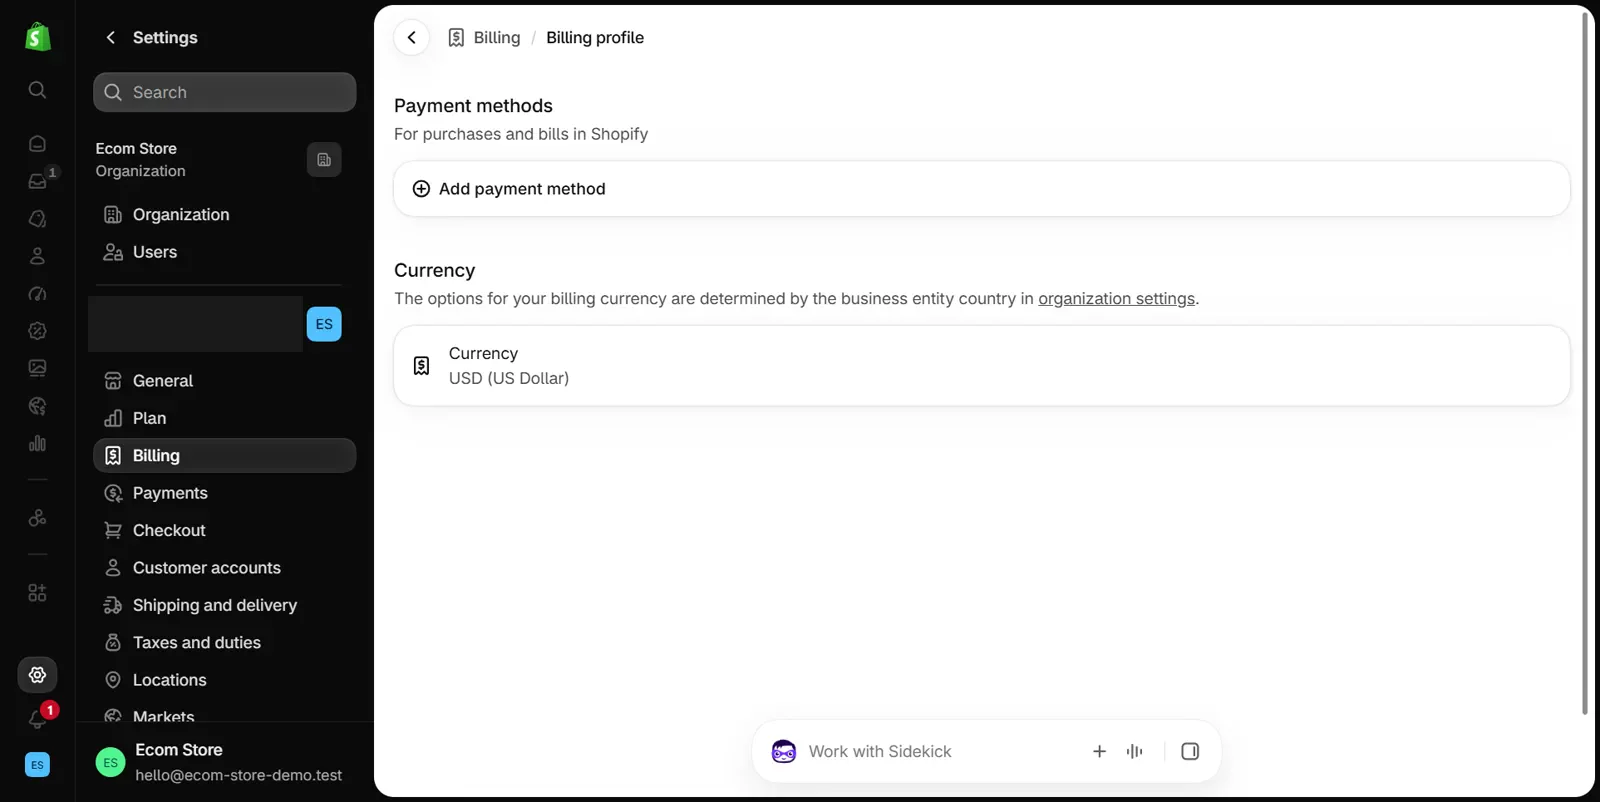Click the Ecom Store Organization label
The image size is (1600, 802).
click(x=141, y=160)
